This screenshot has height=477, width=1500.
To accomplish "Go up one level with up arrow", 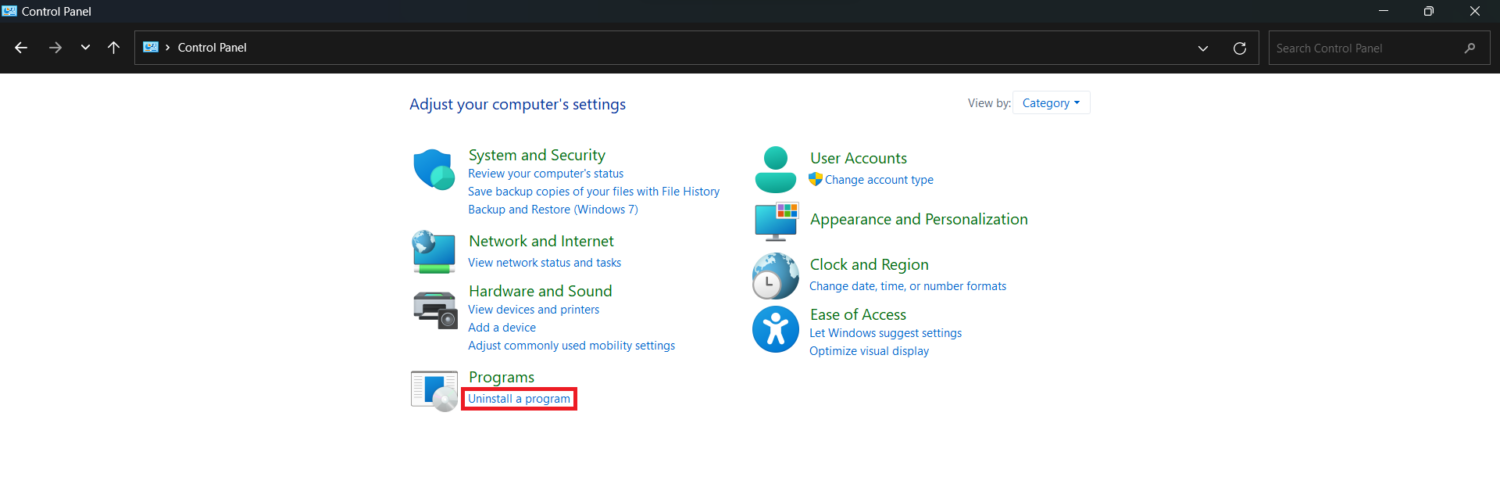I will point(113,48).
